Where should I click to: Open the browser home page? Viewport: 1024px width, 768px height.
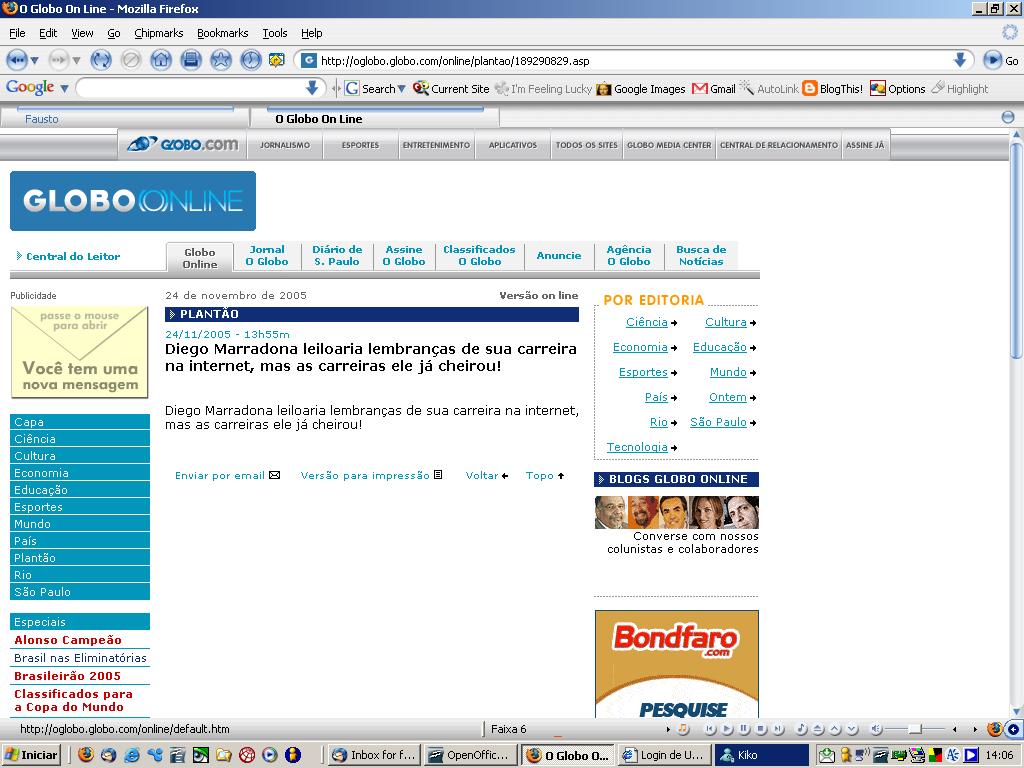pos(161,61)
